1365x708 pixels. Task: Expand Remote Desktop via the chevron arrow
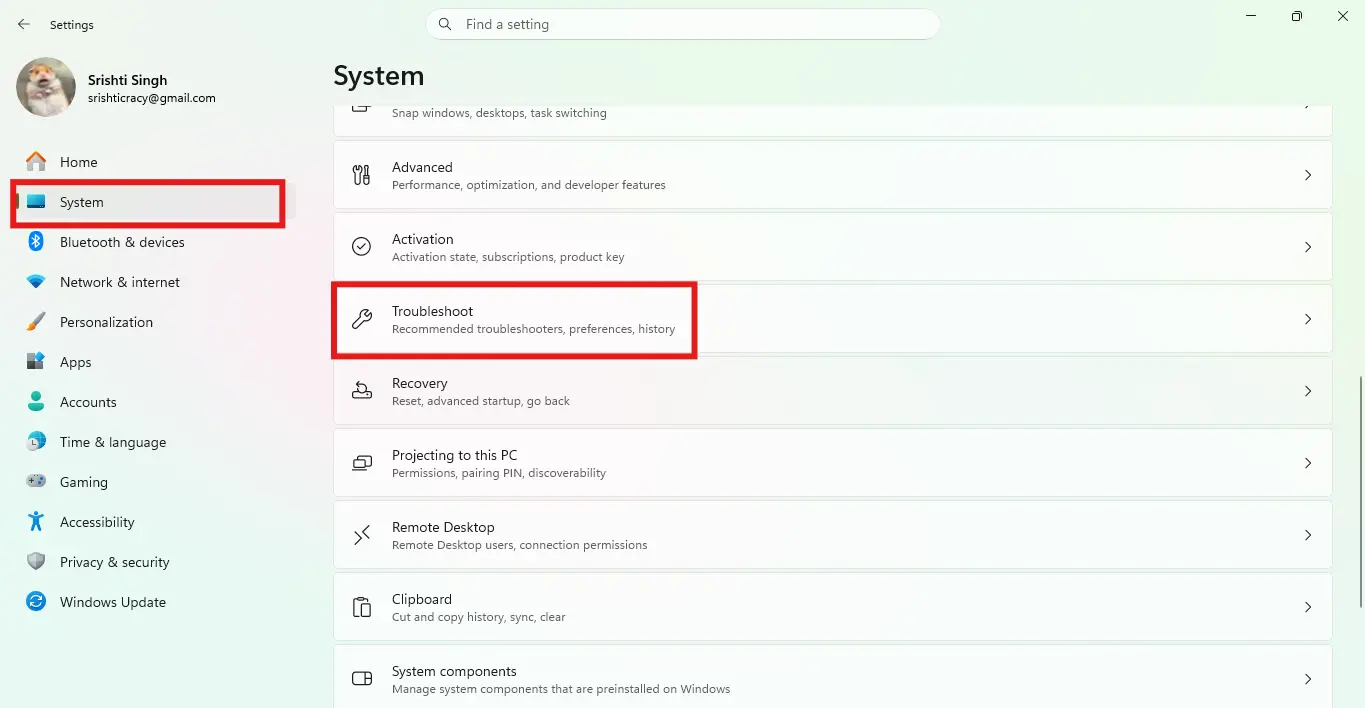point(1308,535)
